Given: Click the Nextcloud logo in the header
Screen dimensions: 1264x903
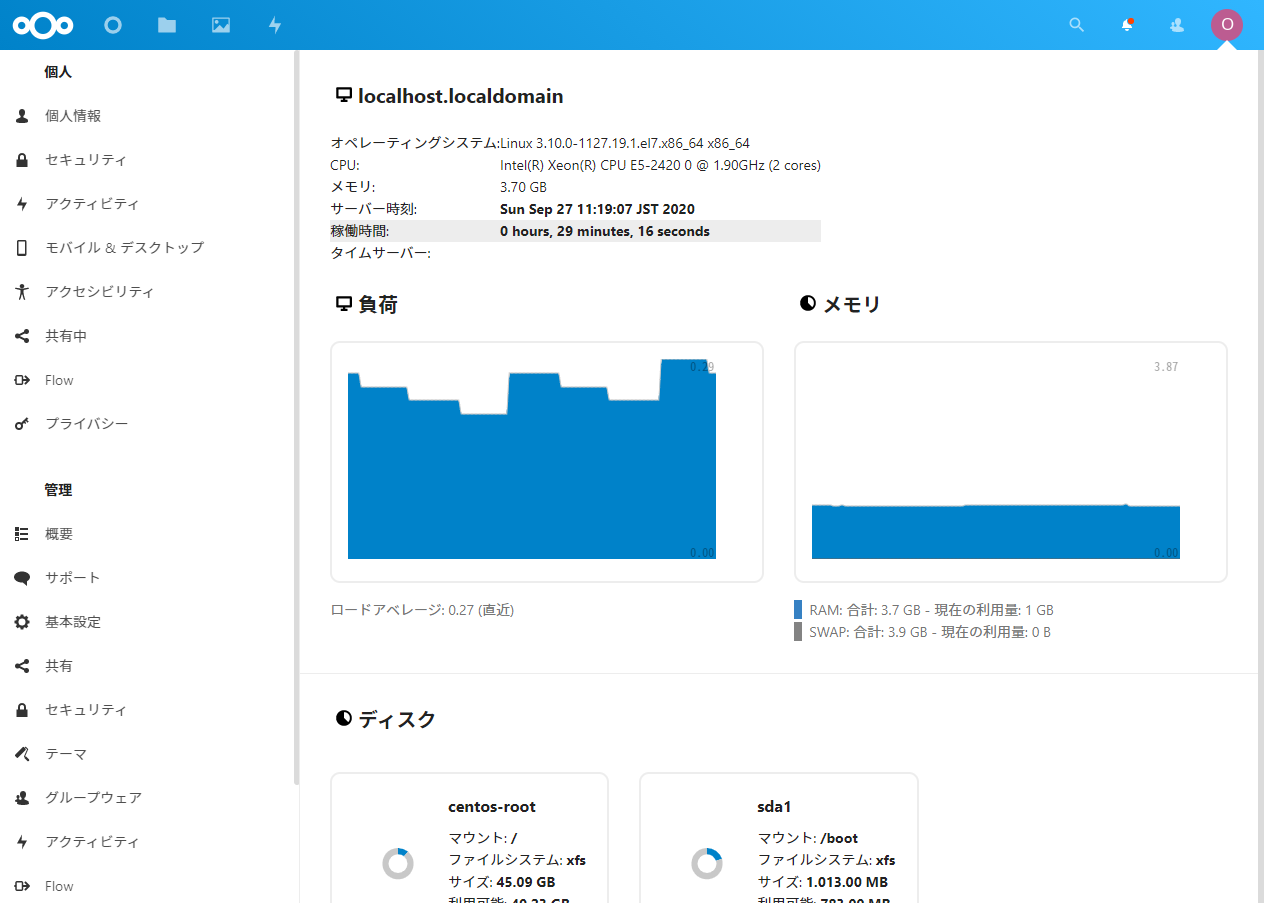Looking at the screenshot, I should click(x=43, y=25).
